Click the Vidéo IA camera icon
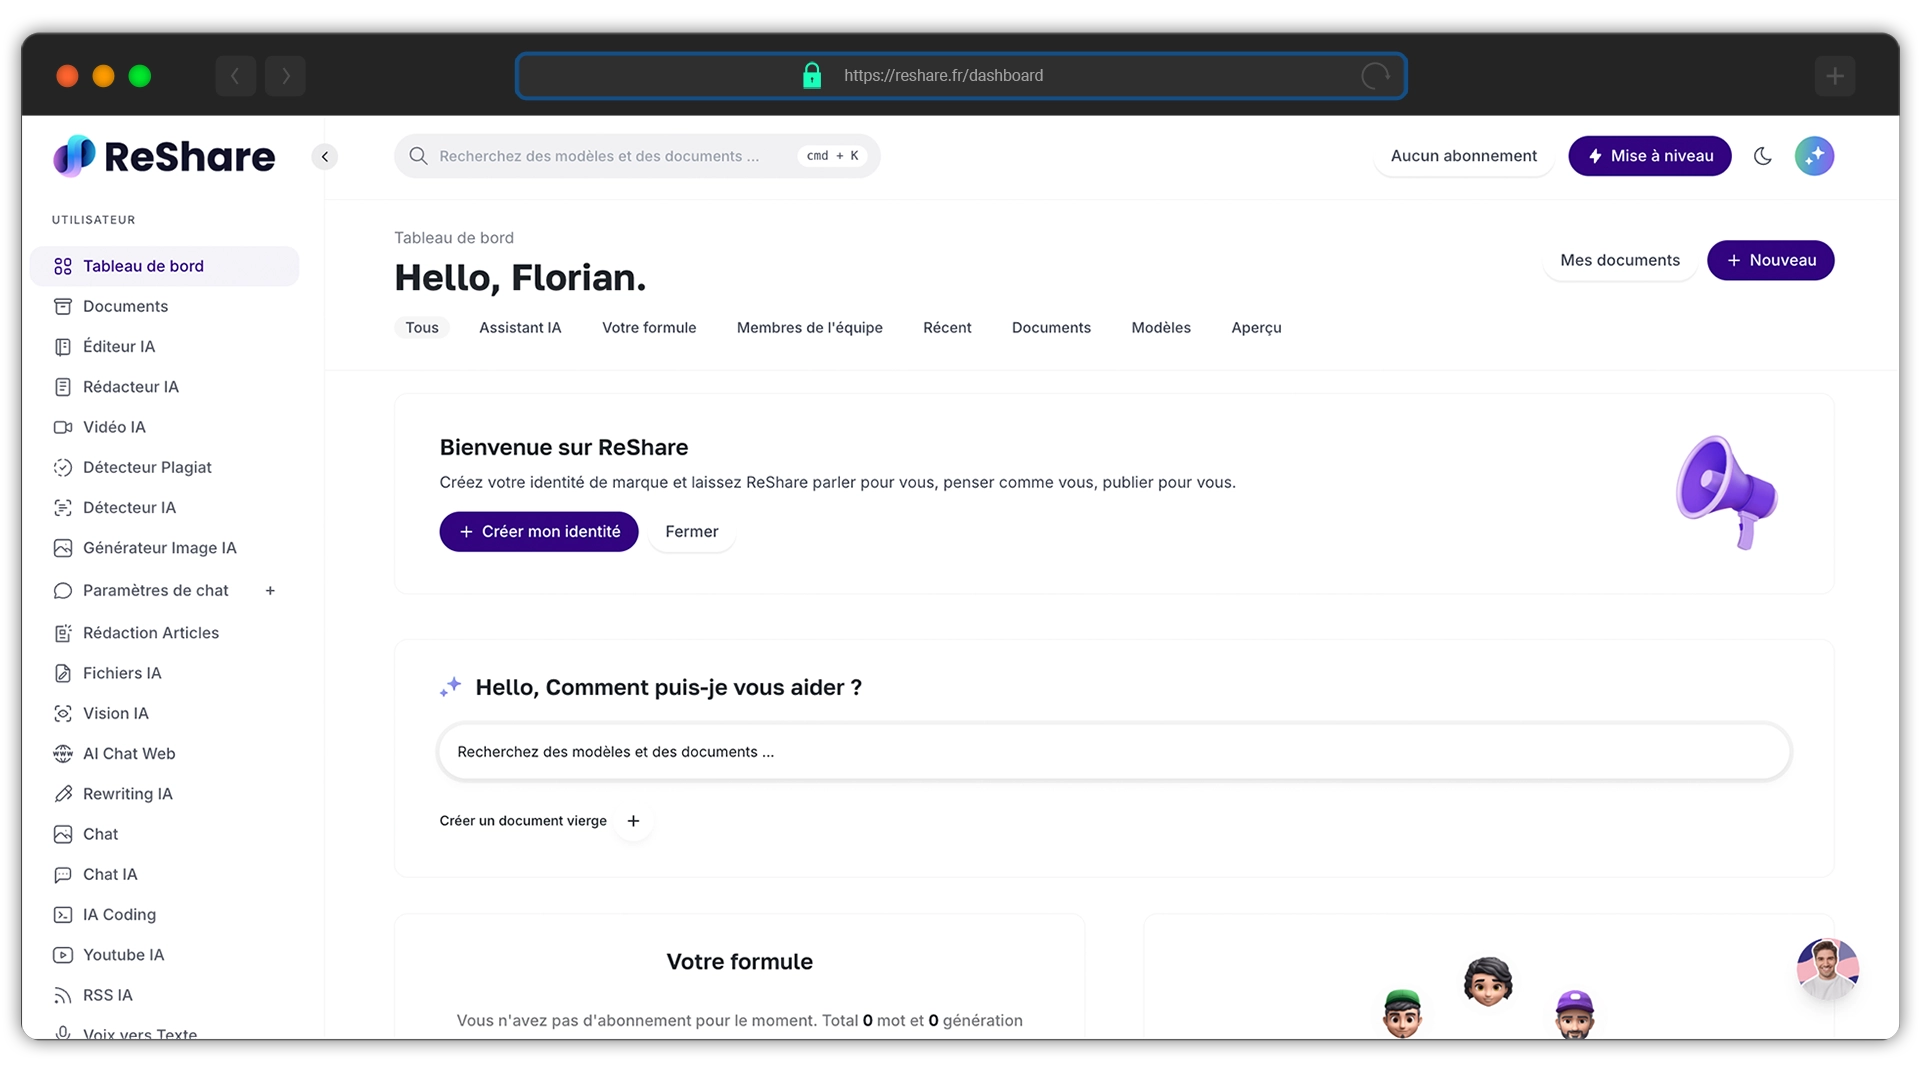Image resolution: width=1920 pixels, height=1068 pixels. [63, 427]
